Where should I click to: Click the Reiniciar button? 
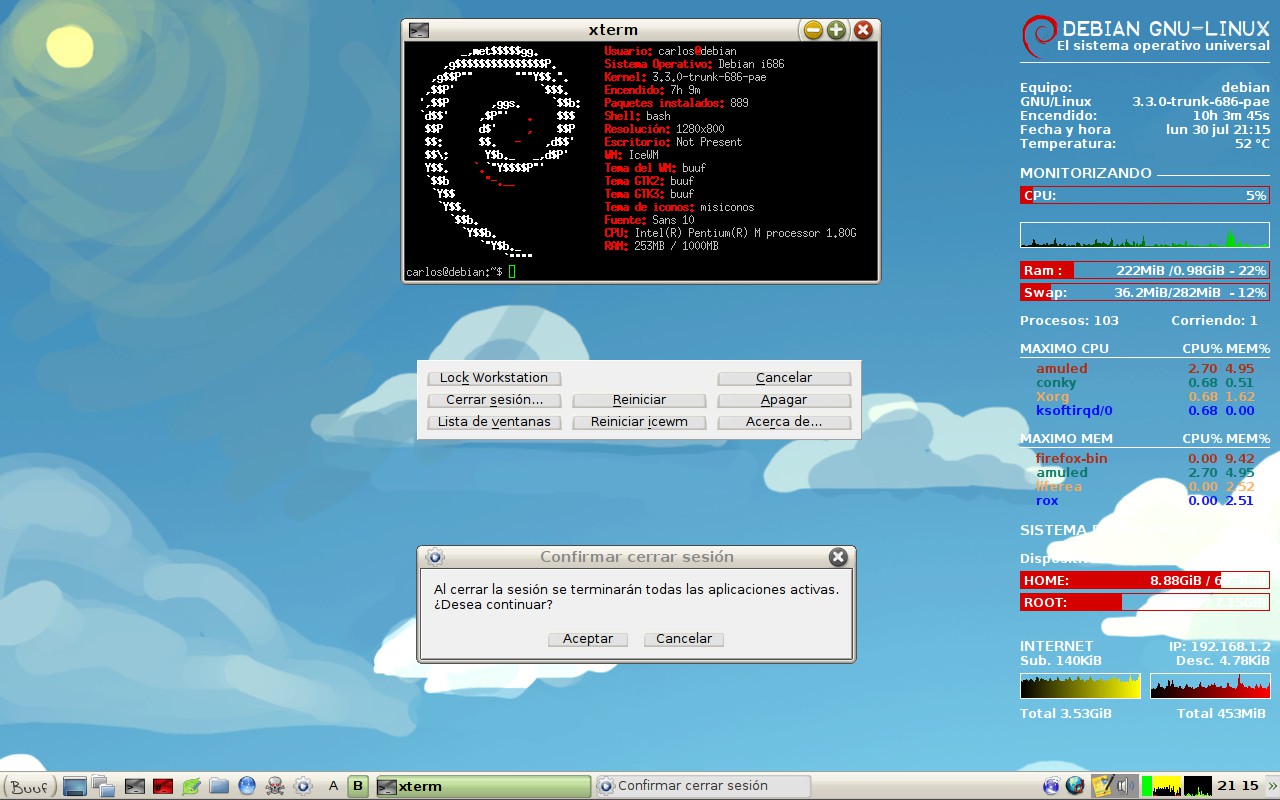640,400
